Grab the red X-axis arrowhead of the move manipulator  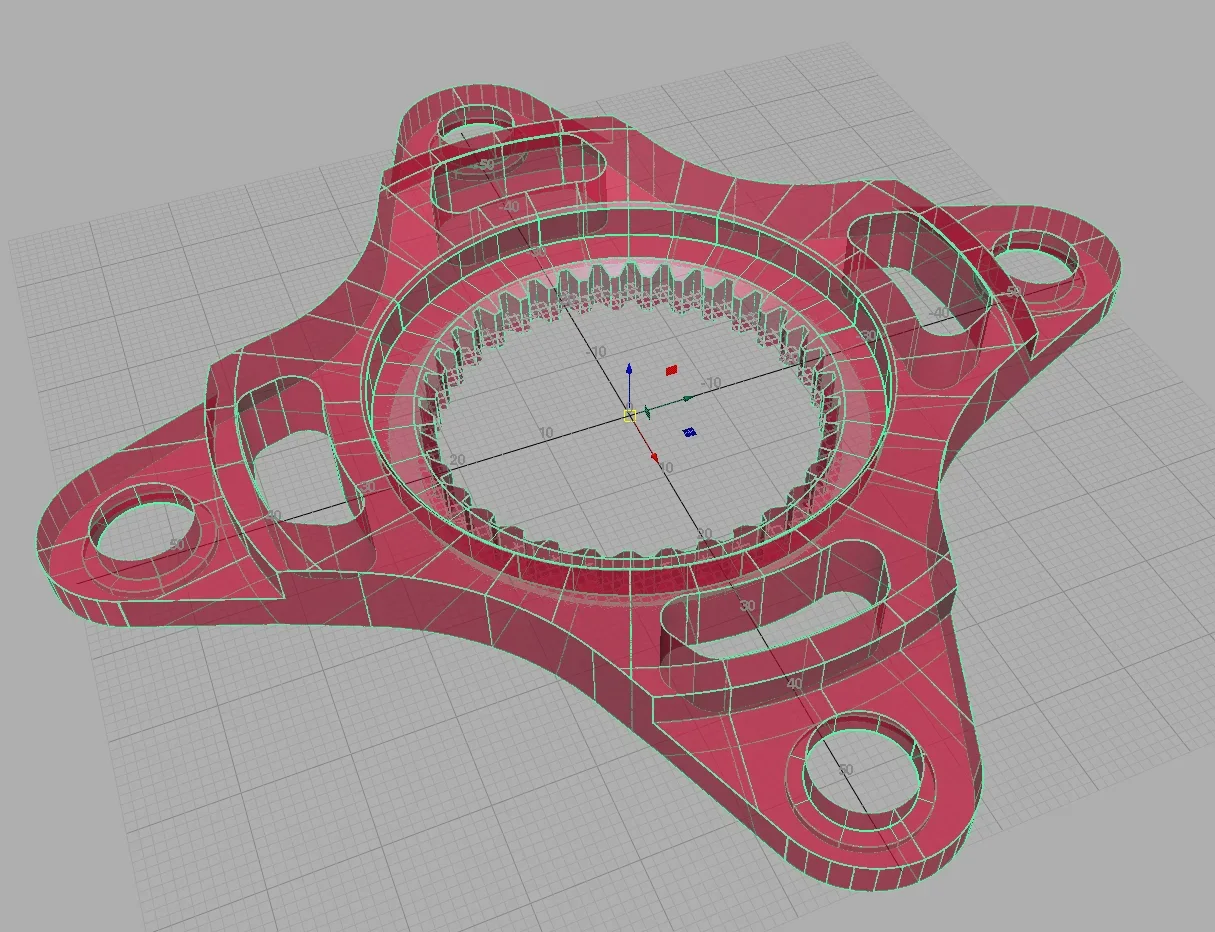(655, 458)
